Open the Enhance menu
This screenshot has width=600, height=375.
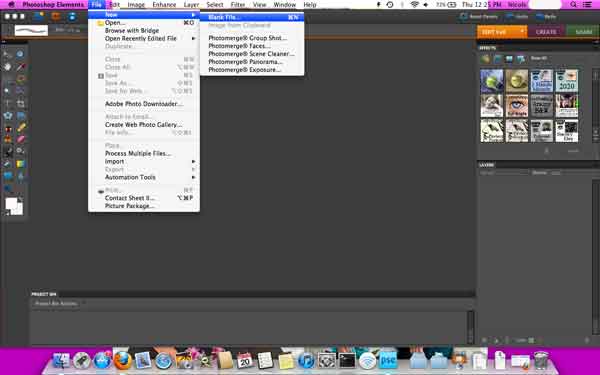pyautogui.click(x=164, y=5)
